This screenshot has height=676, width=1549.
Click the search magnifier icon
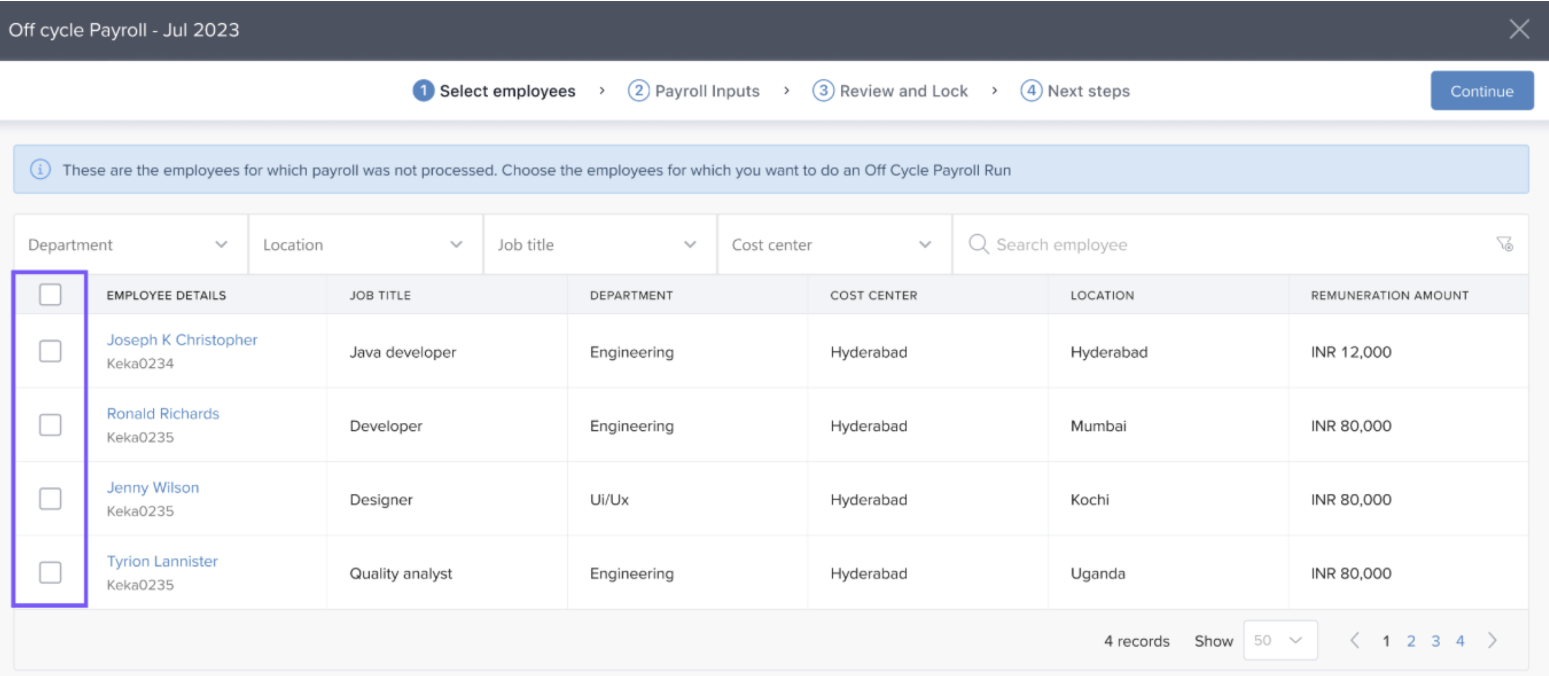(x=978, y=245)
